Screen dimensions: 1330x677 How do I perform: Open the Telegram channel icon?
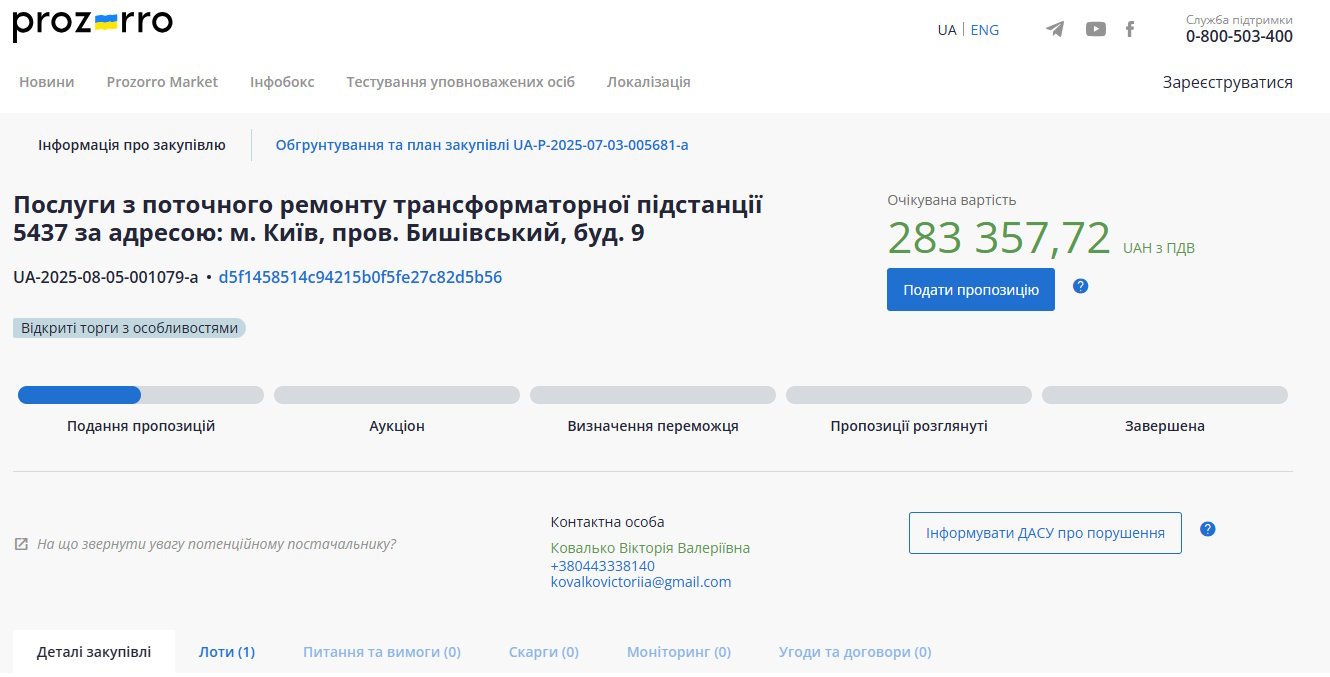point(1055,29)
